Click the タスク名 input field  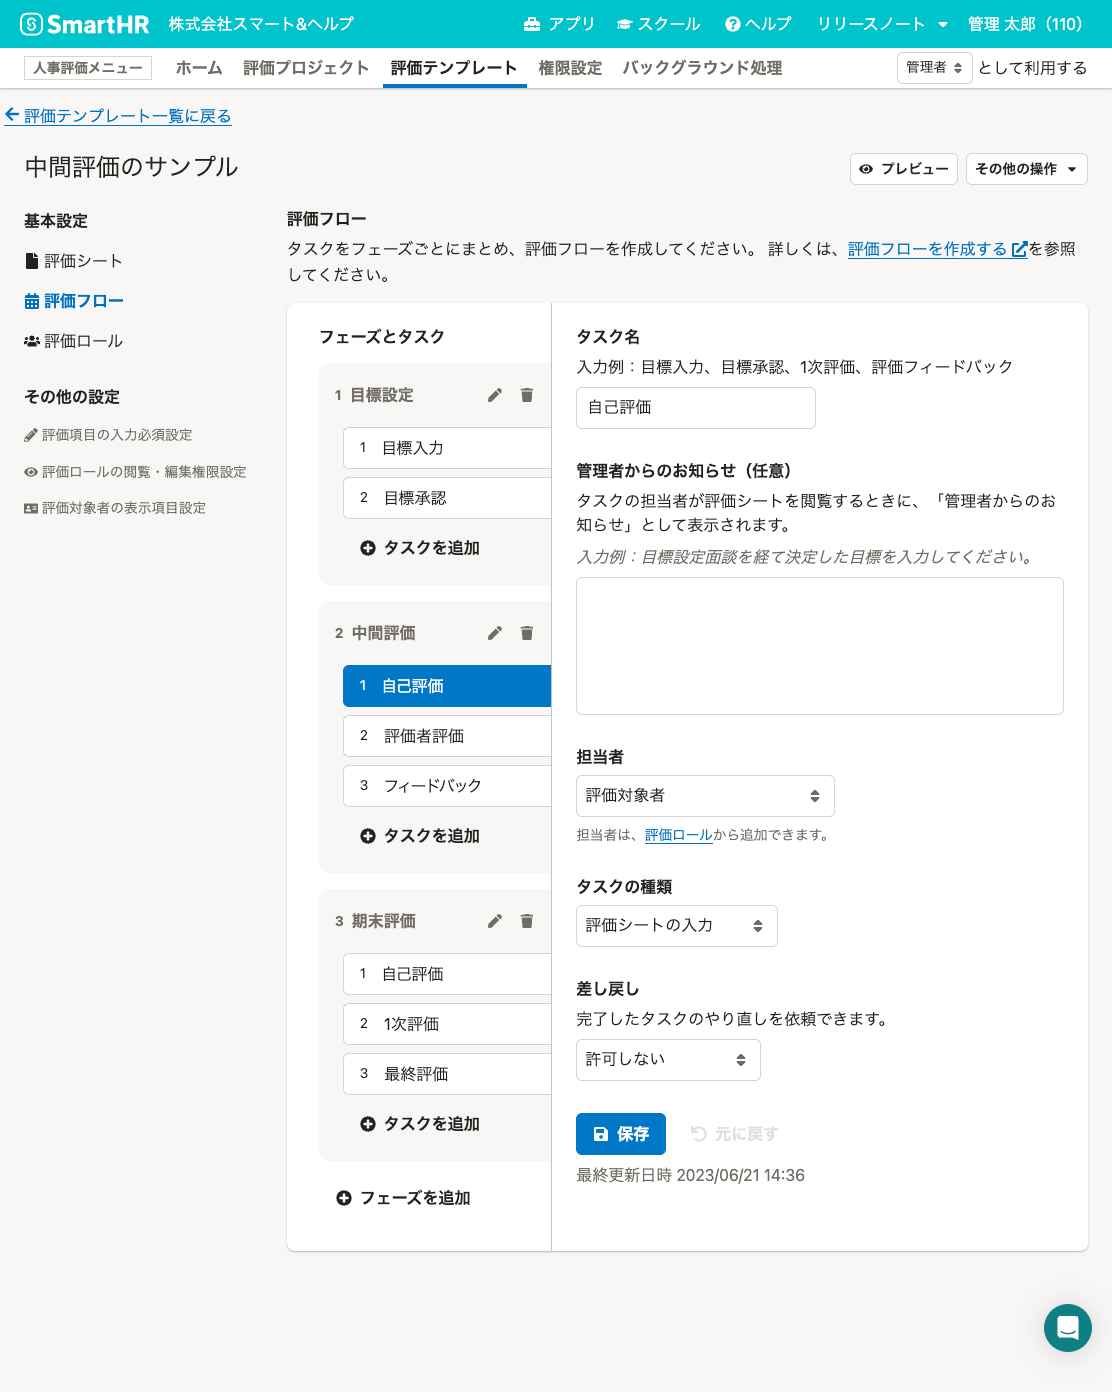click(x=696, y=408)
